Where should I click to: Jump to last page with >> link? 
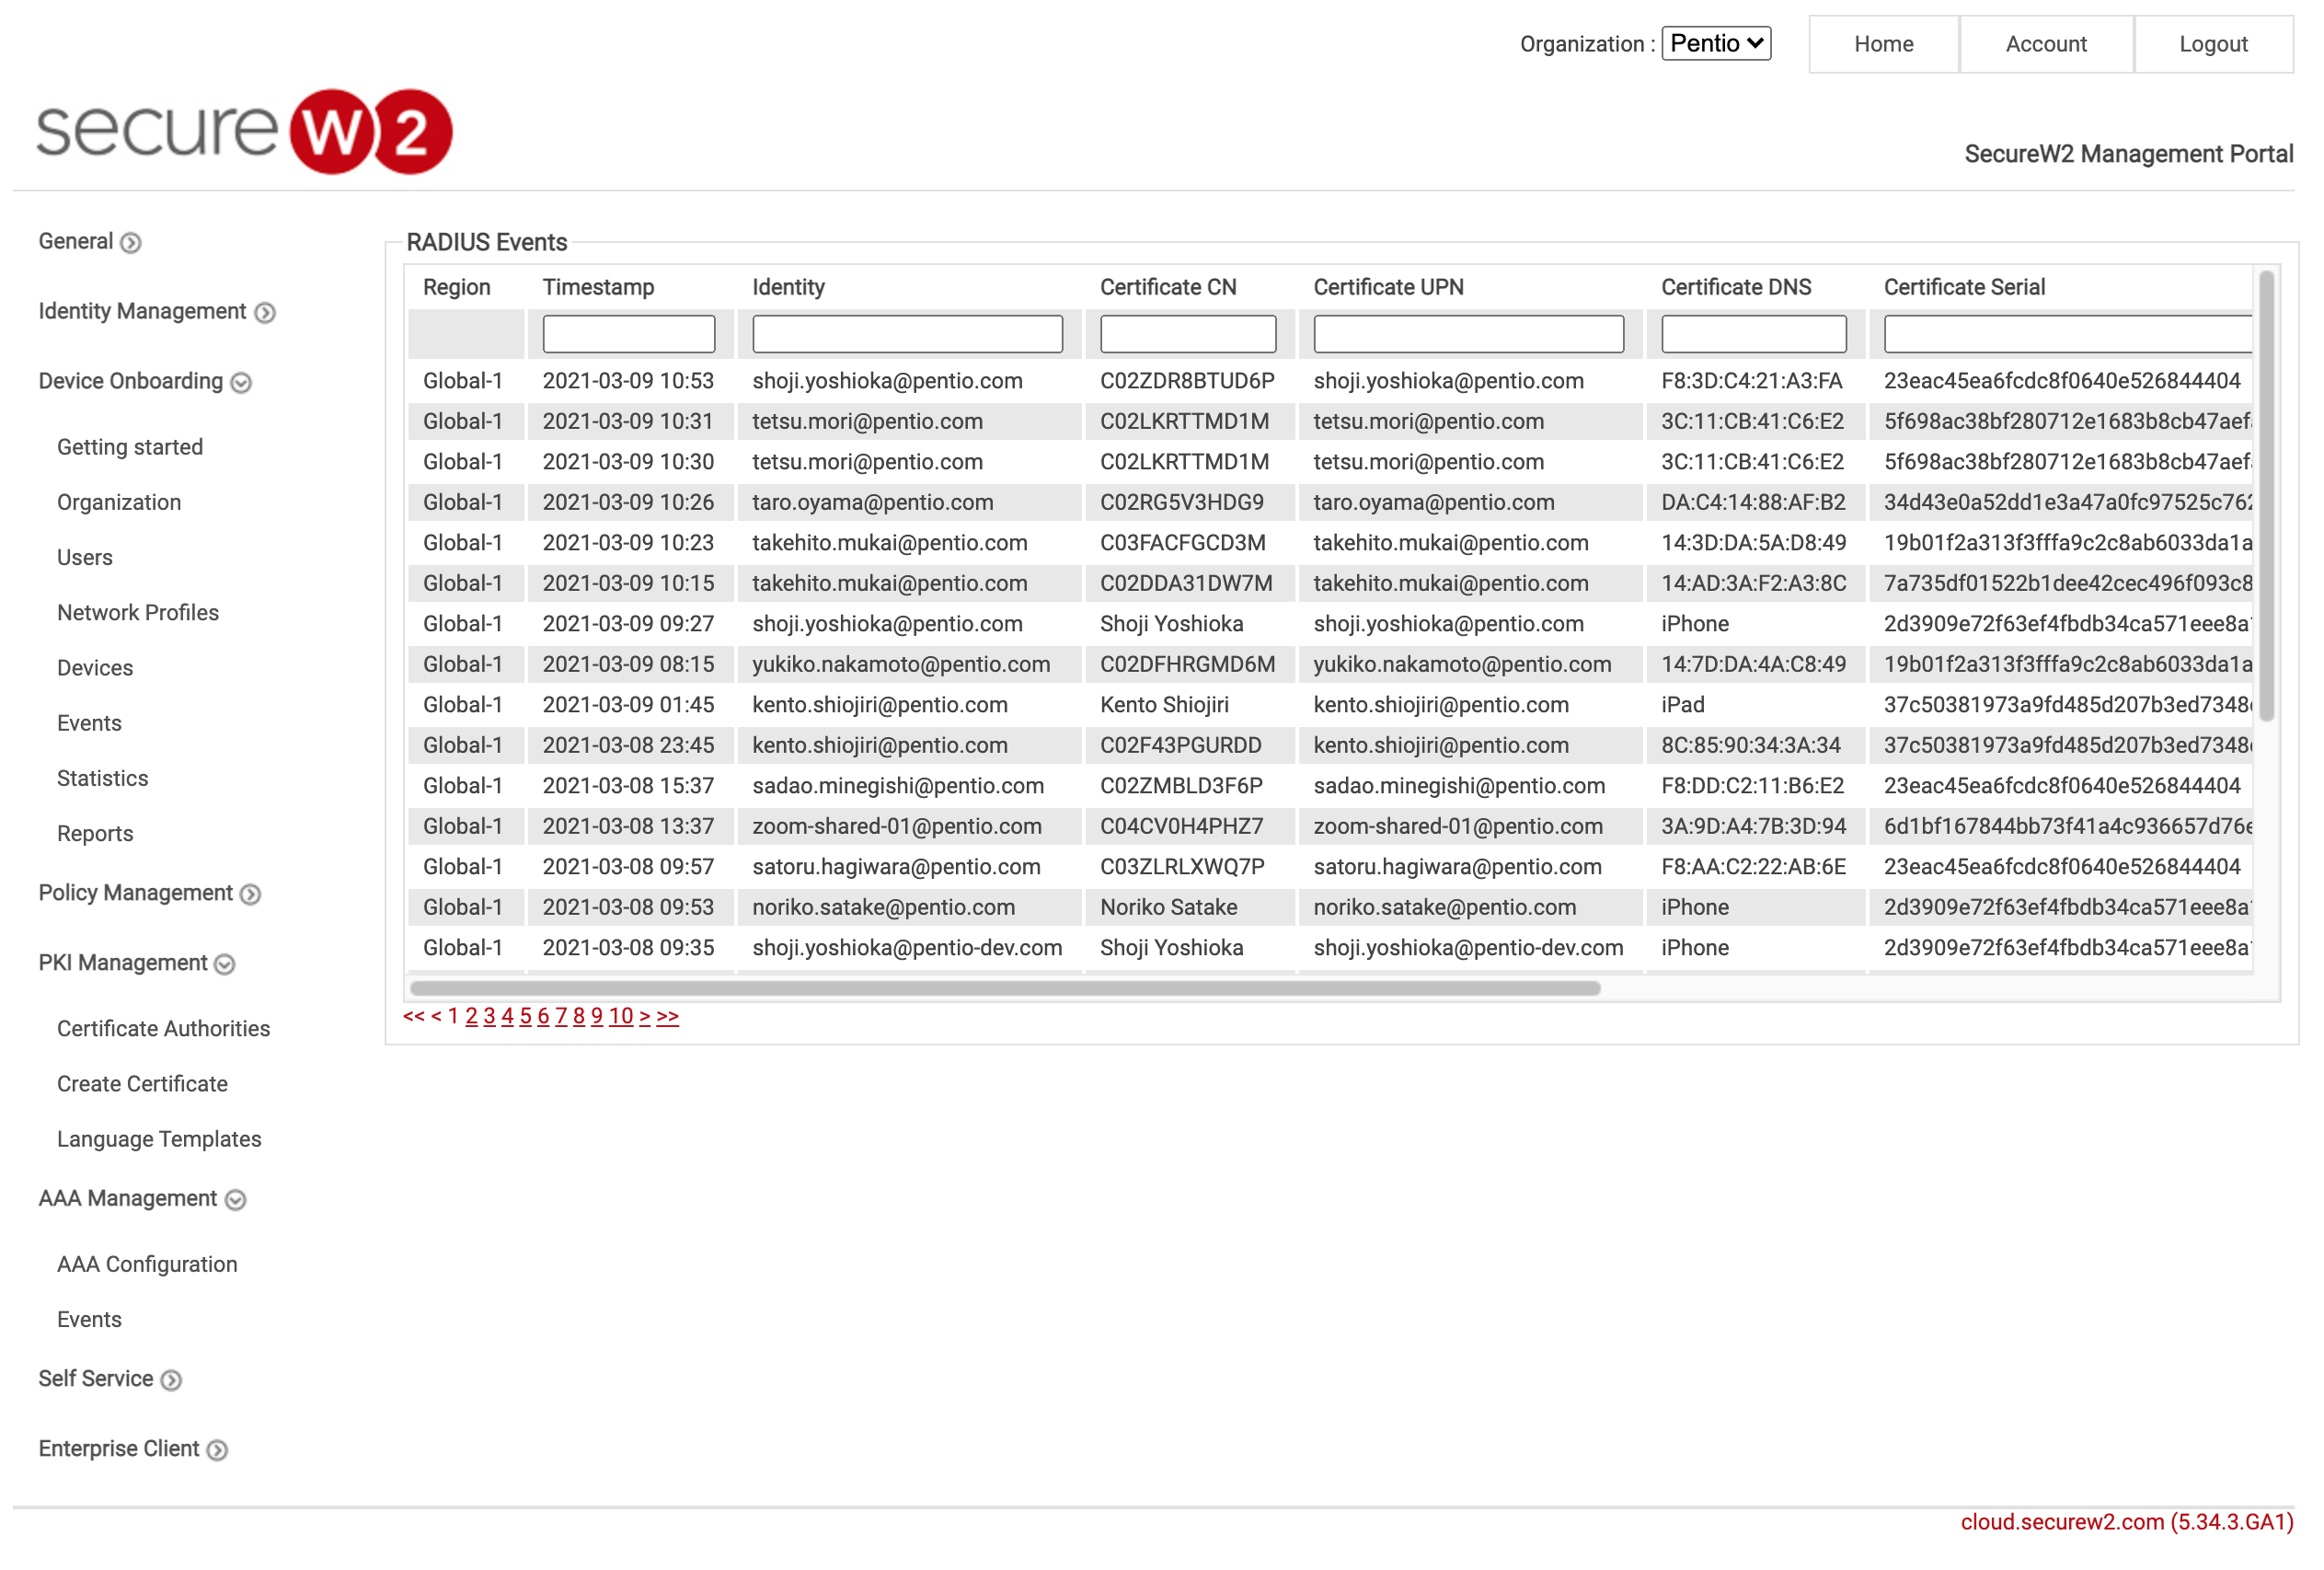(x=668, y=1016)
